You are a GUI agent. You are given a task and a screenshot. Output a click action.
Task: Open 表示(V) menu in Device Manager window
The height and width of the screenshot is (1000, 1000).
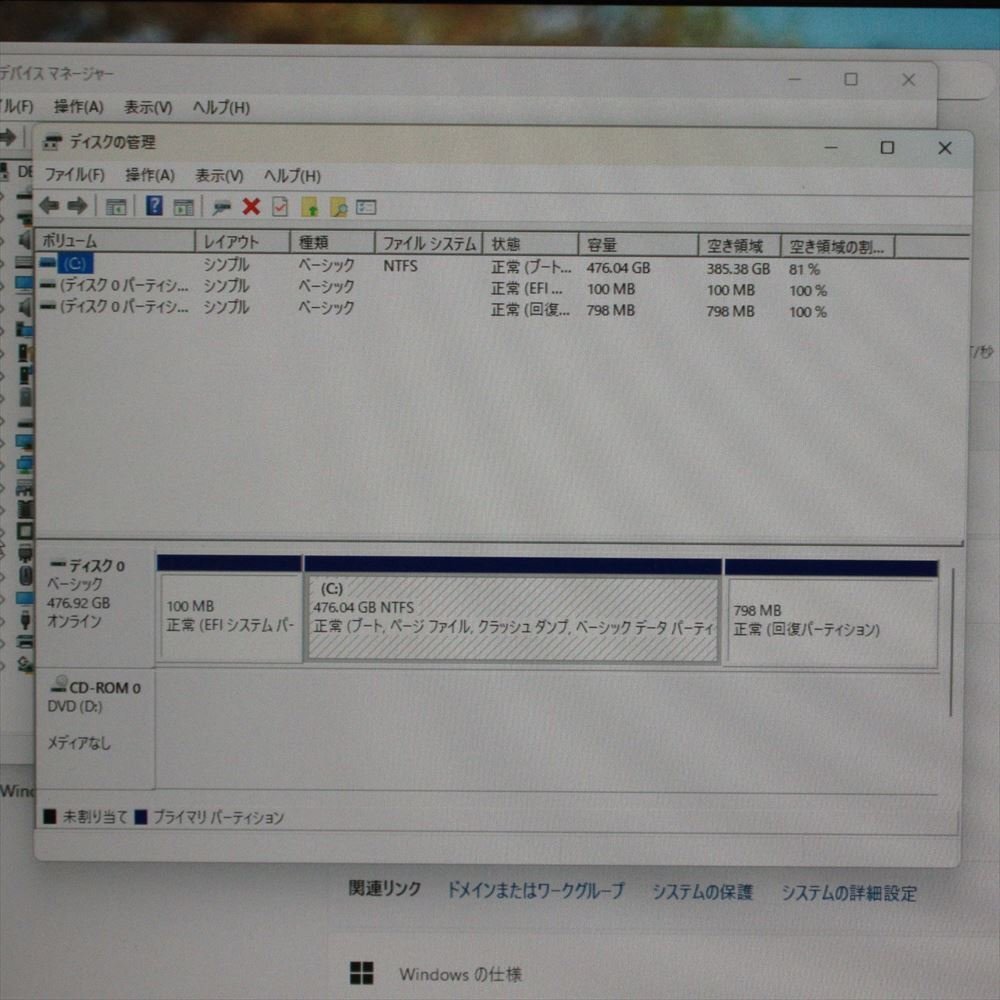point(148,107)
